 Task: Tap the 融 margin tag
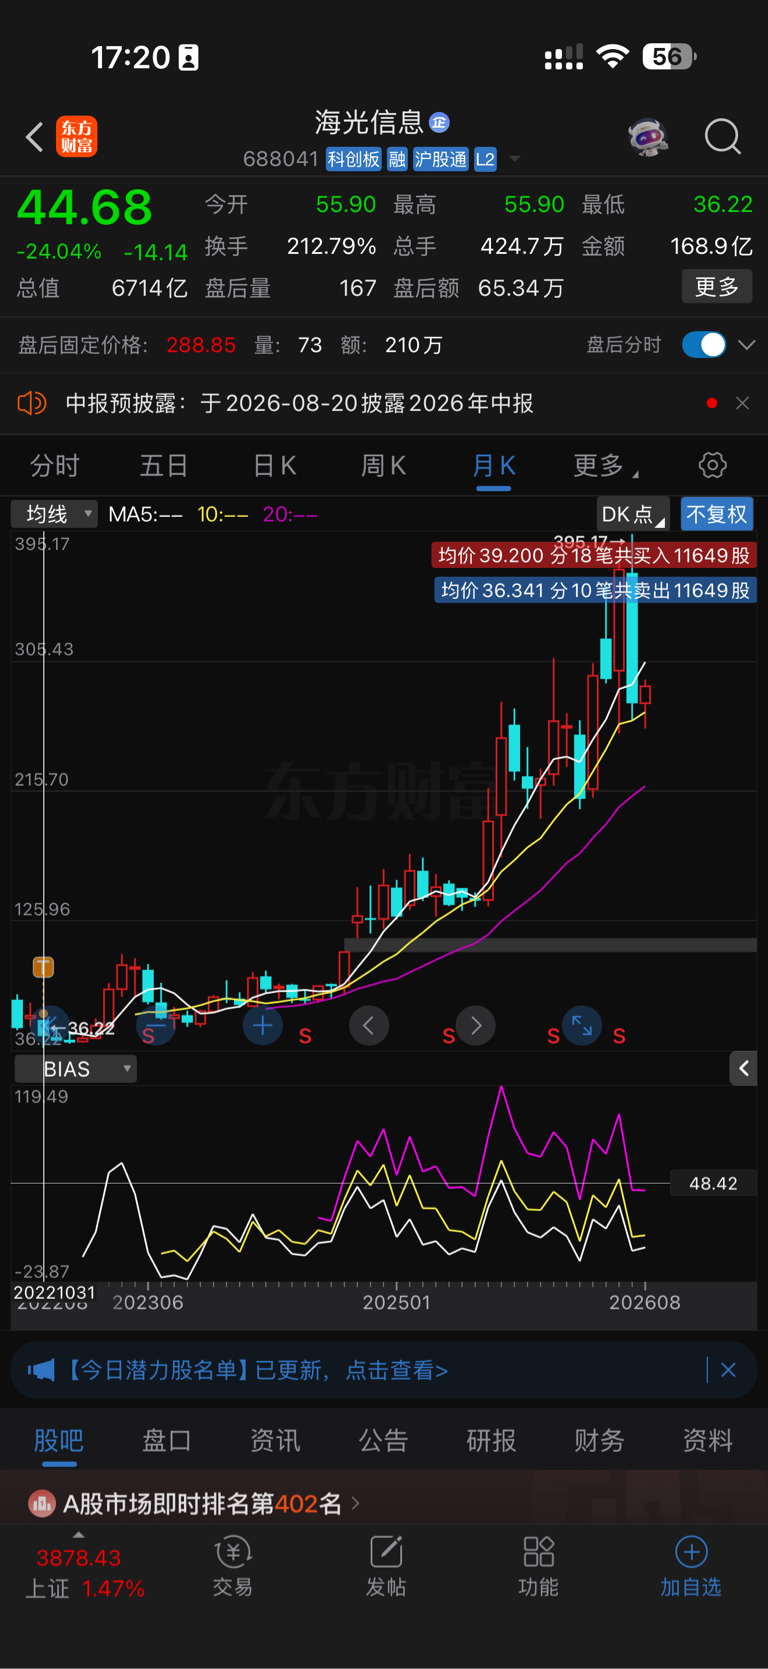(x=397, y=159)
